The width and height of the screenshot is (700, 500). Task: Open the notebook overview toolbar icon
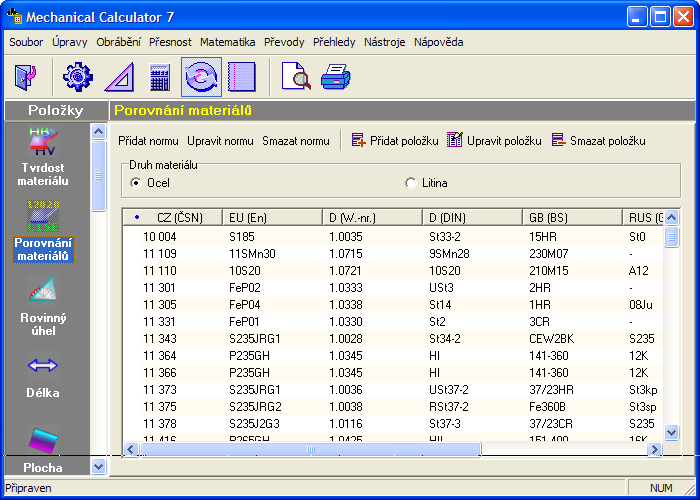coord(242,77)
